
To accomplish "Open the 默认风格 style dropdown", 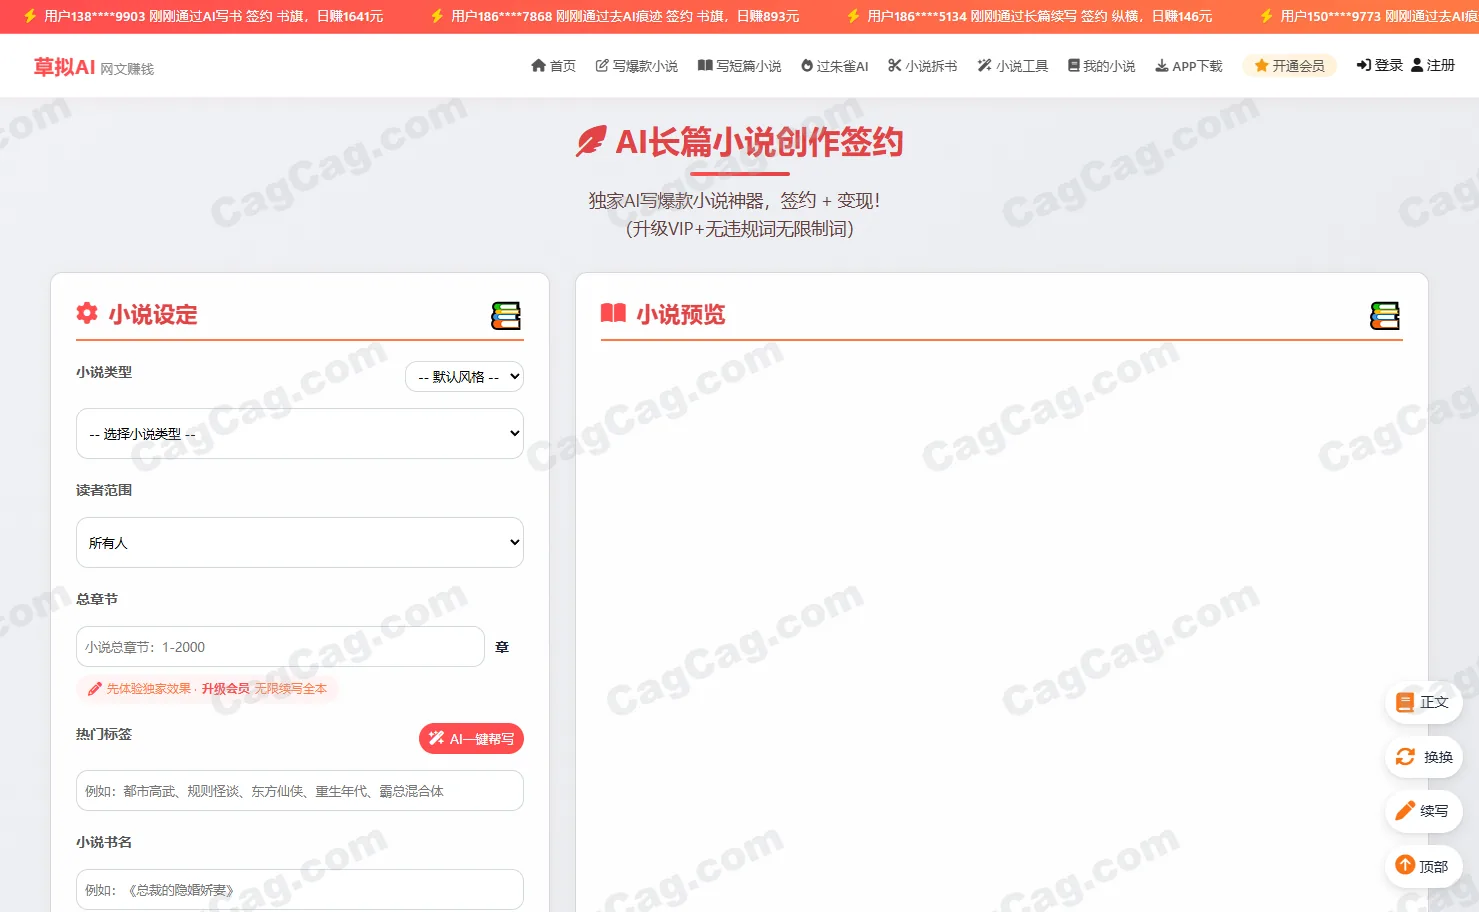I will click(x=464, y=377).
